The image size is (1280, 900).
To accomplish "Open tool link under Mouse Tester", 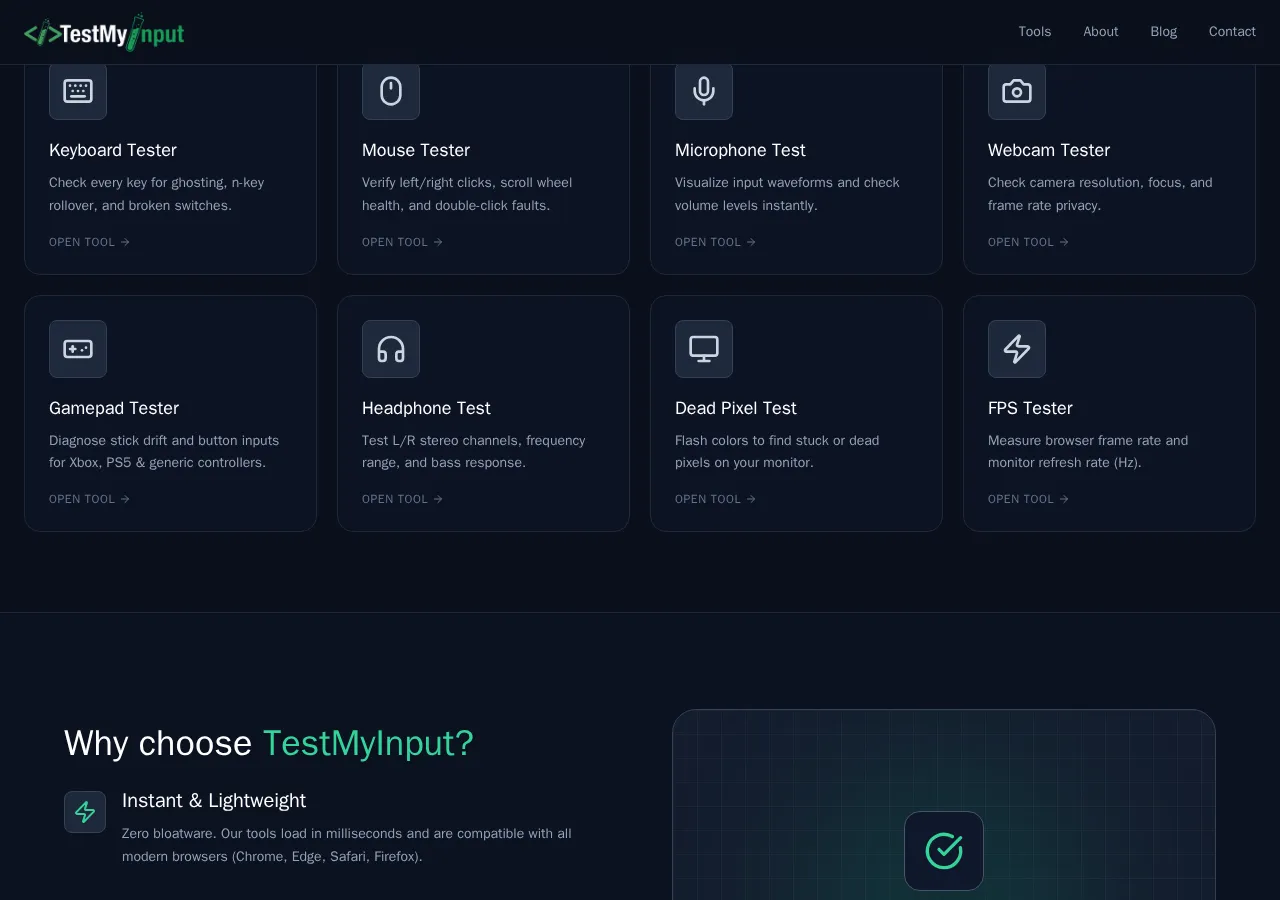I will (x=403, y=242).
